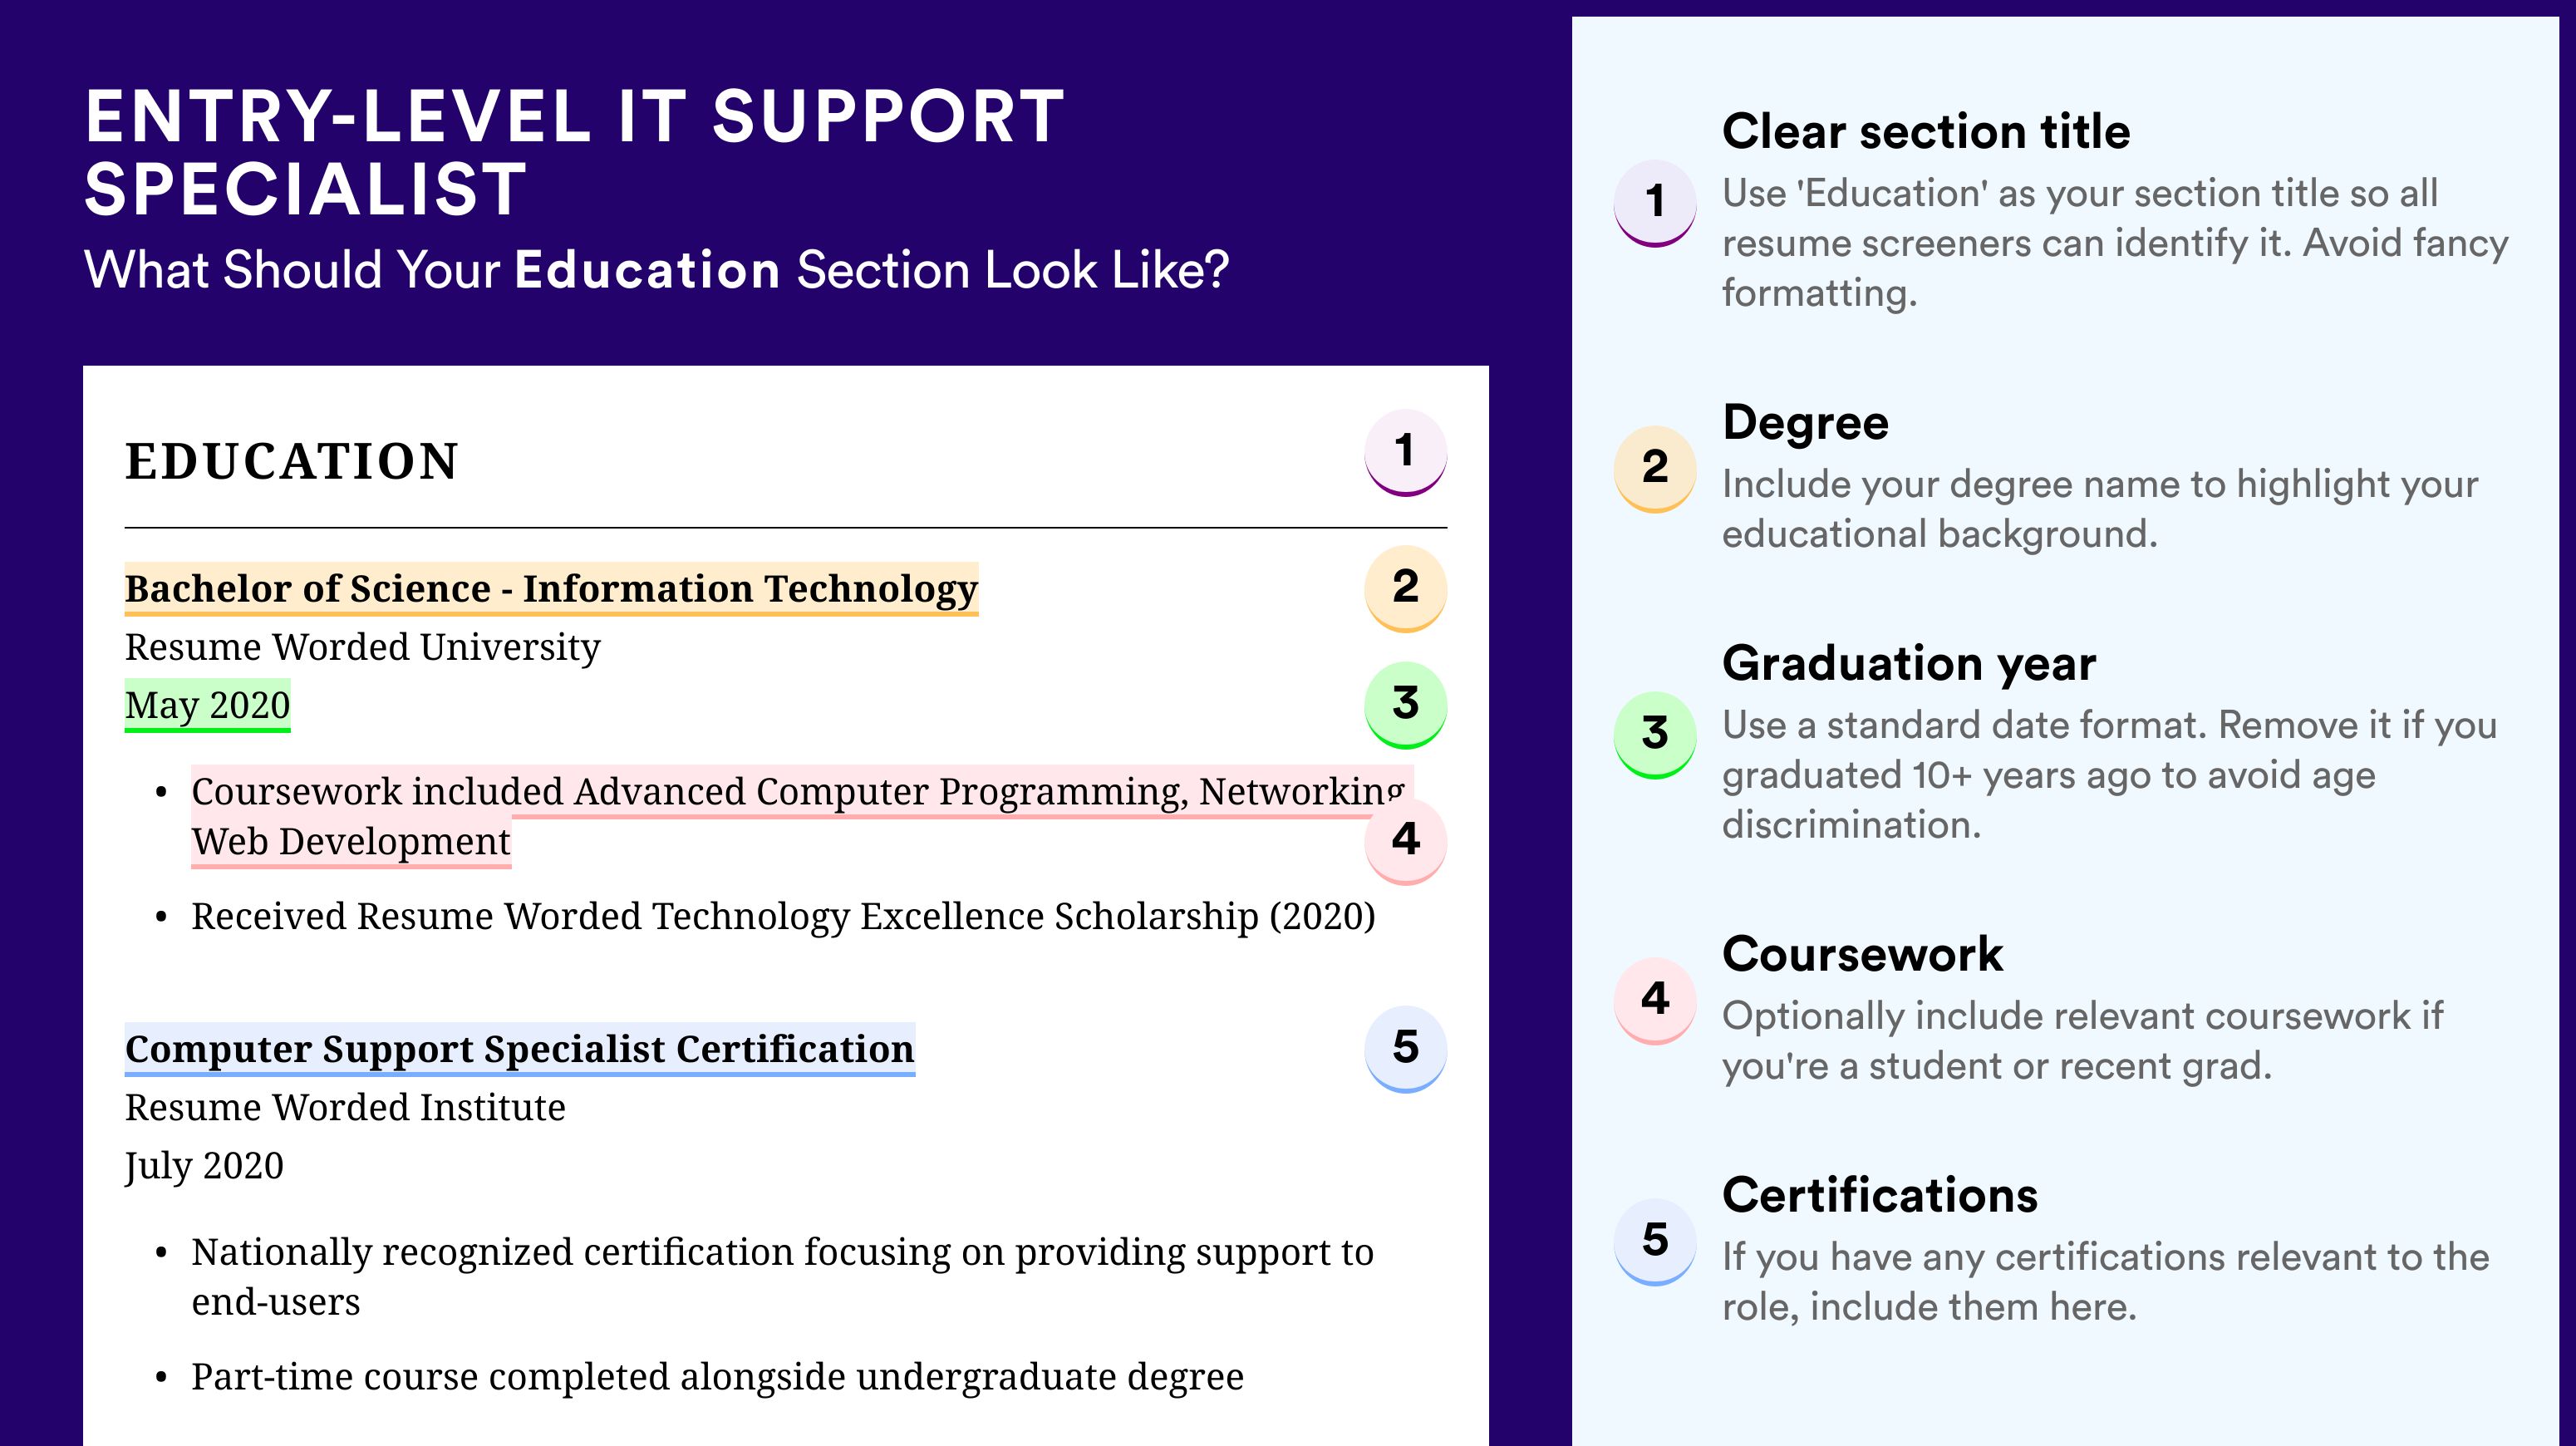Screen dimensions: 2576x1446
Task: Click purple badge 1 beside EDUCATION heading
Action: [x=1405, y=452]
